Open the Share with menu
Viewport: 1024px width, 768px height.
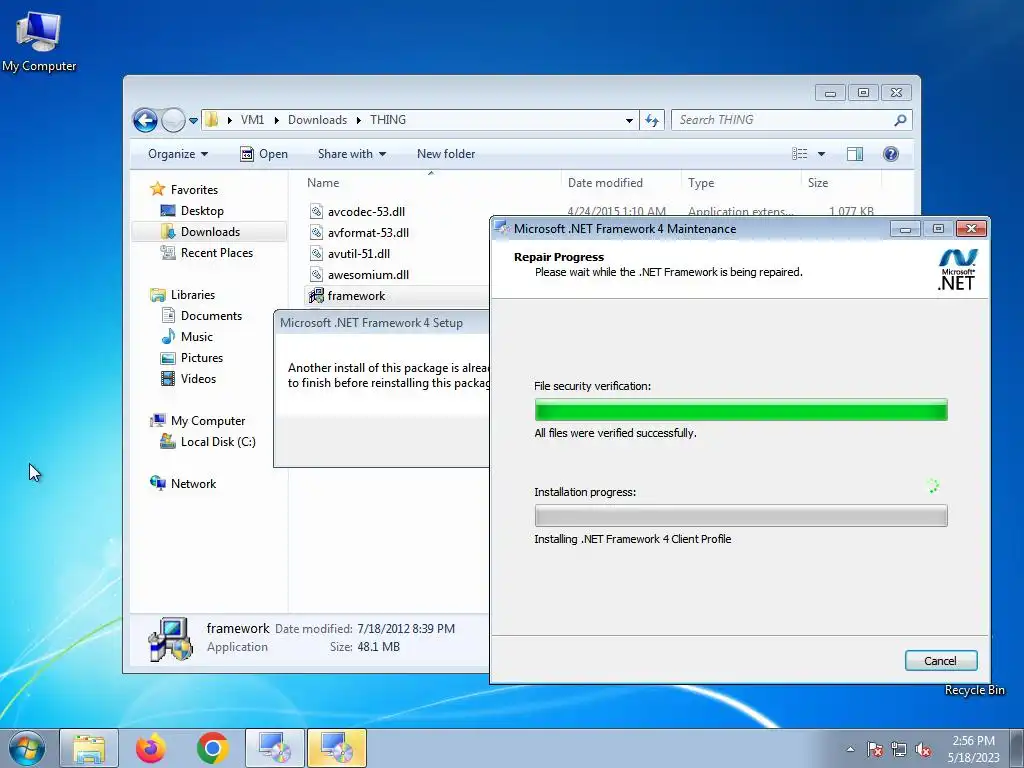click(x=351, y=154)
